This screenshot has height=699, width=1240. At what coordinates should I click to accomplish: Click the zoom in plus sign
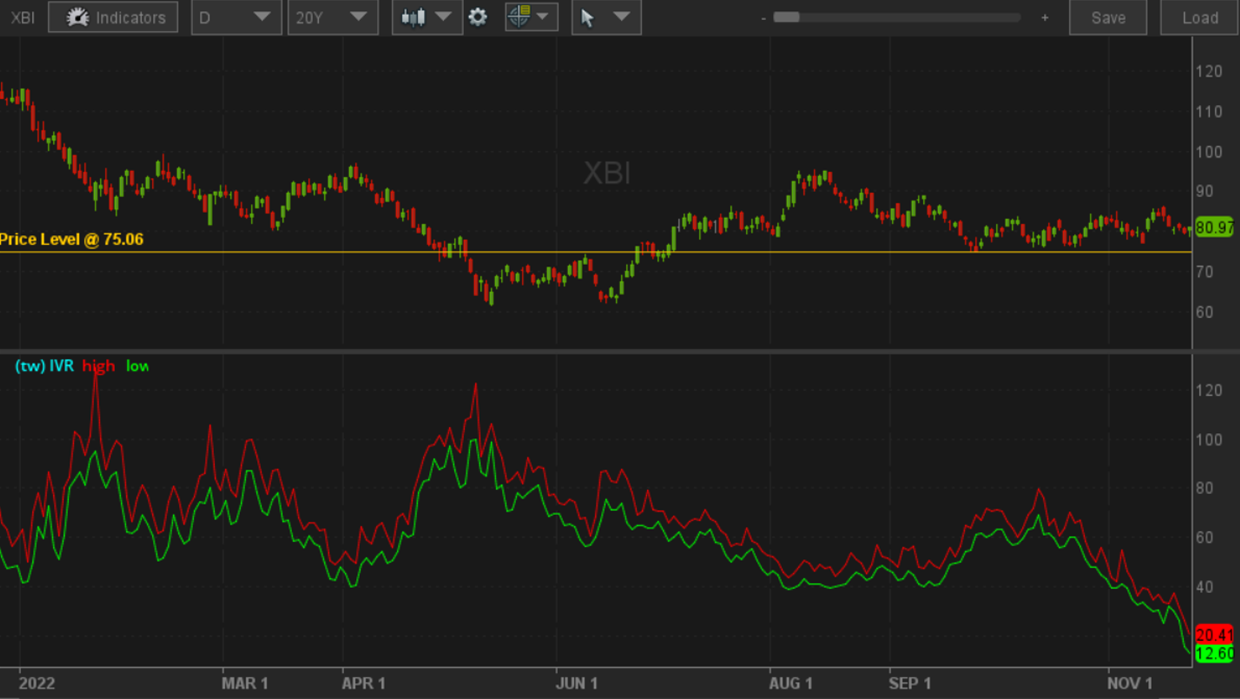pos(1045,17)
